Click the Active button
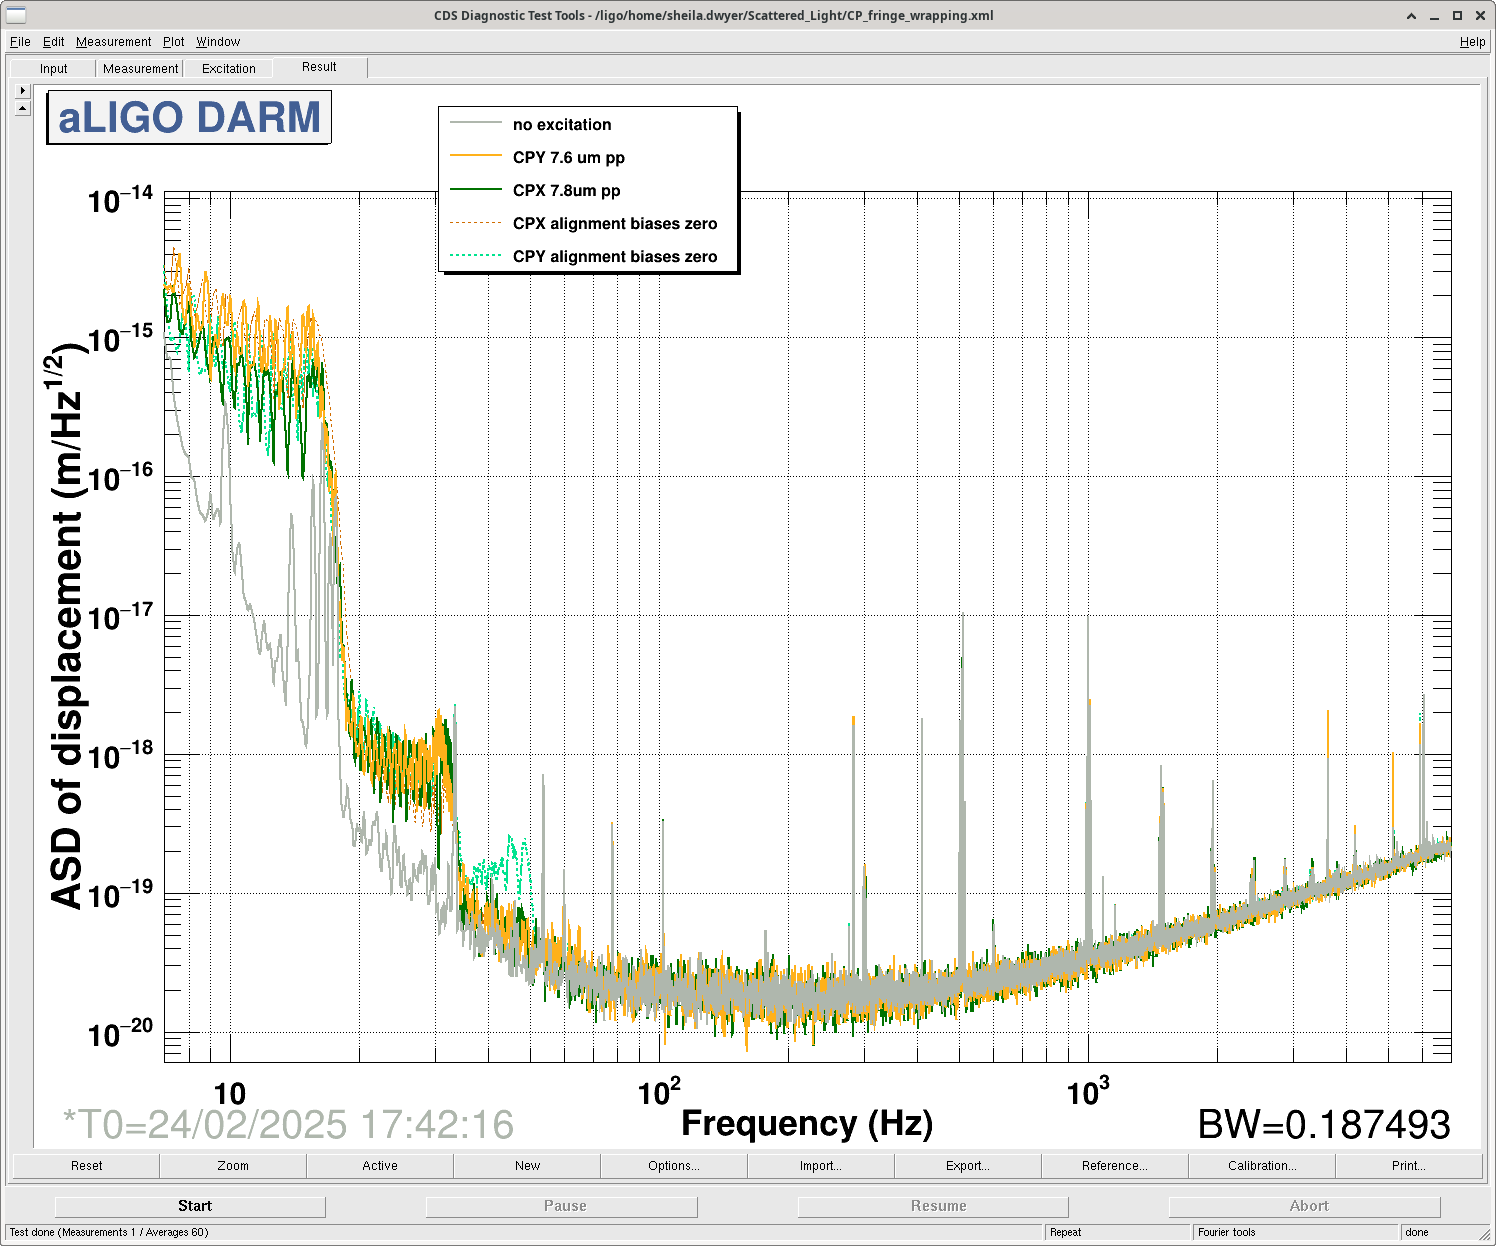 380,1166
